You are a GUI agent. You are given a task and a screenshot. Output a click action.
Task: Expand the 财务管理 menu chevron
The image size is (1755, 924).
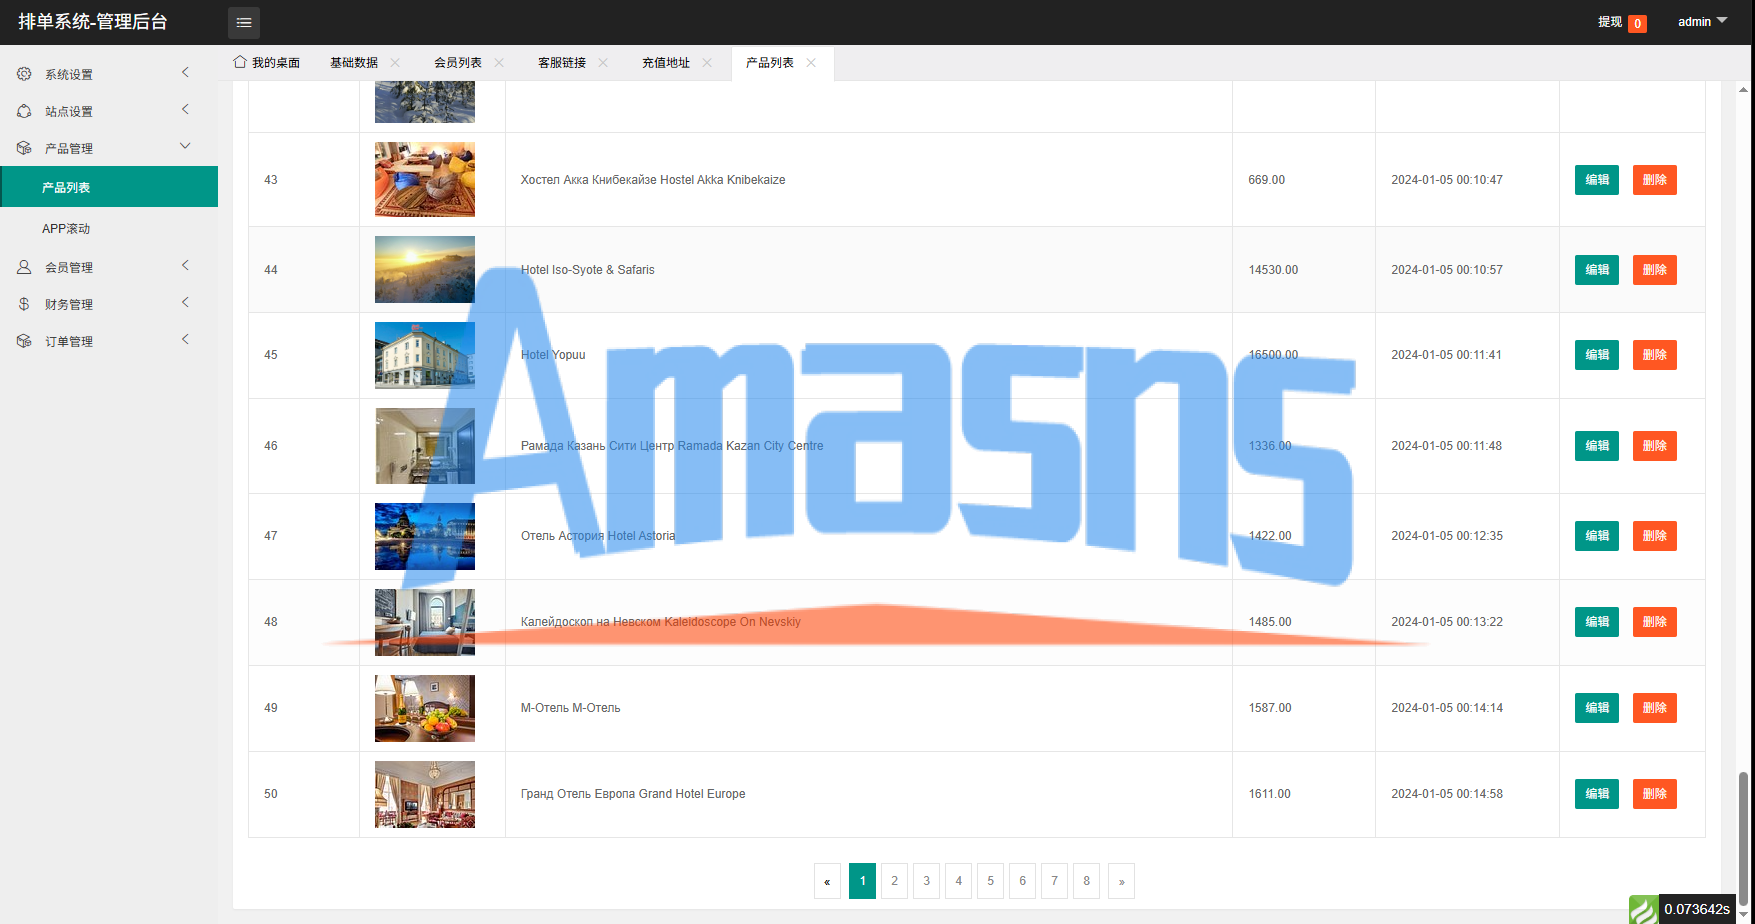pos(185,302)
